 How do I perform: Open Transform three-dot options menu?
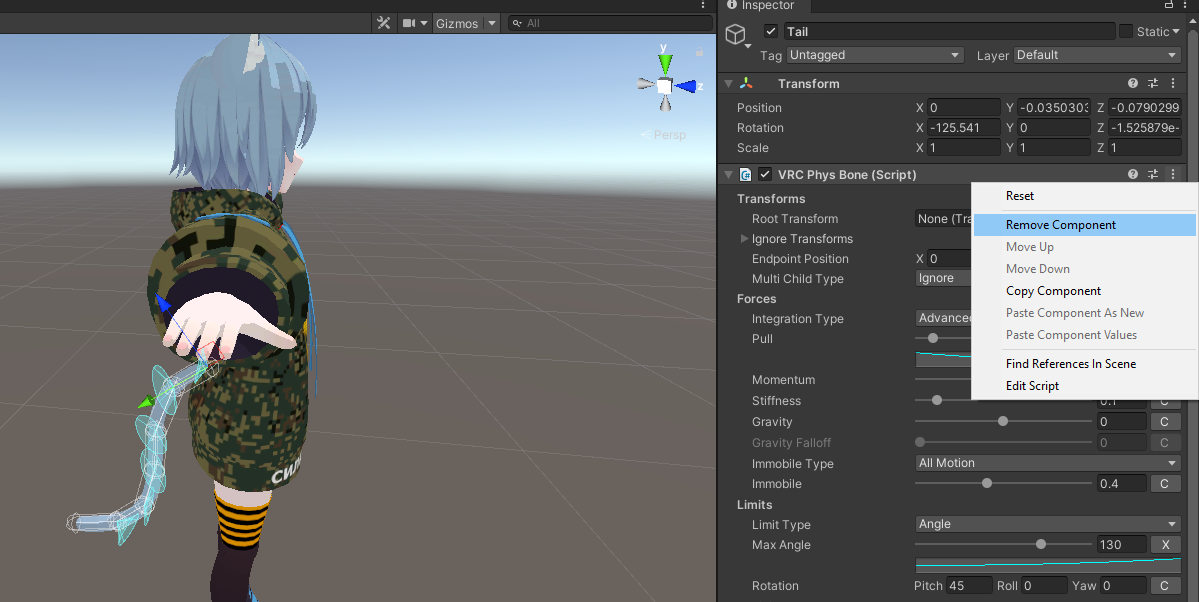(x=1172, y=83)
